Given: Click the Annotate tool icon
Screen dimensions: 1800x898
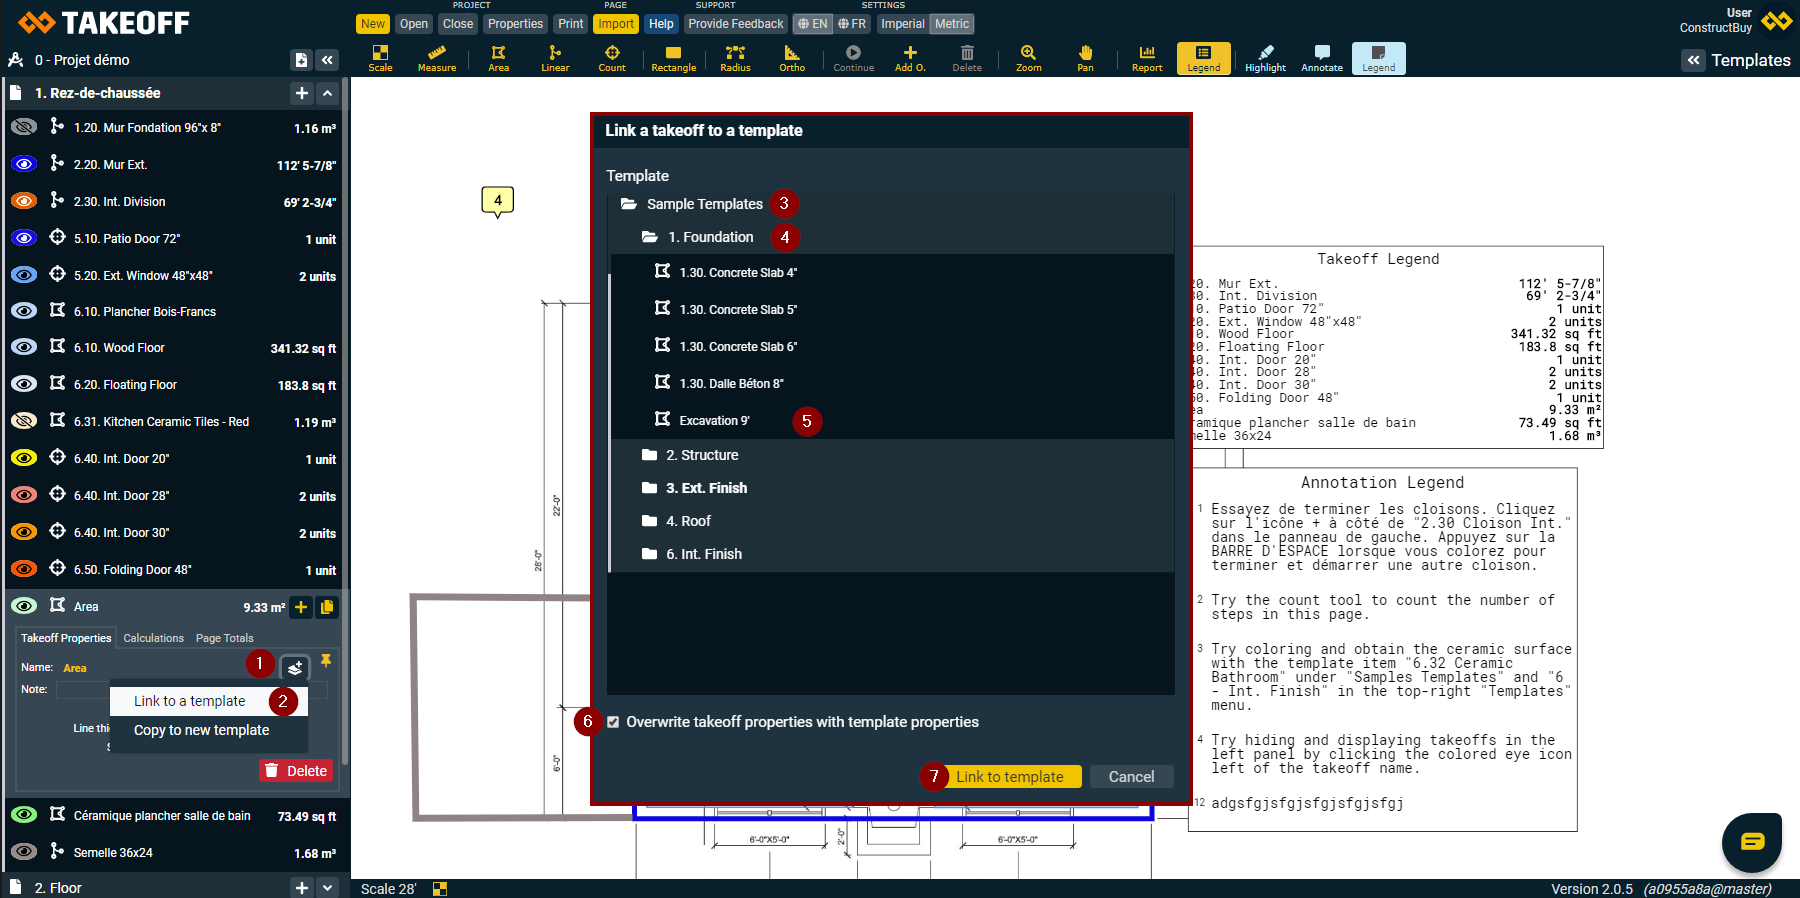Looking at the screenshot, I should pyautogui.click(x=1322, y=58).
